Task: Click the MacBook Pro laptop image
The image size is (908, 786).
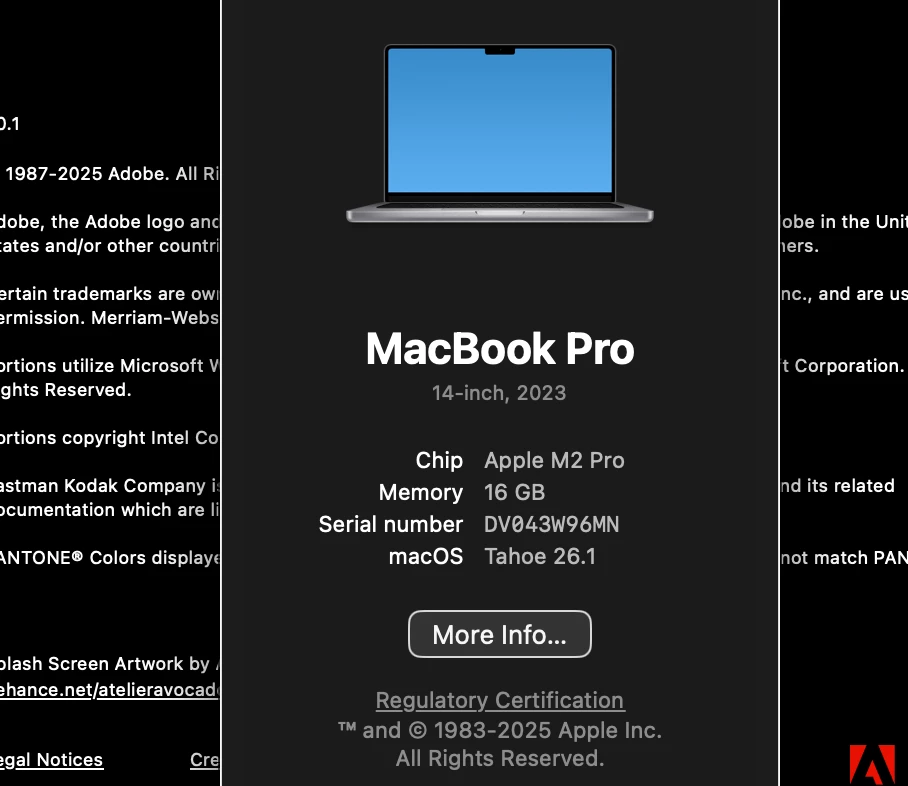Action: click(500, 133)
